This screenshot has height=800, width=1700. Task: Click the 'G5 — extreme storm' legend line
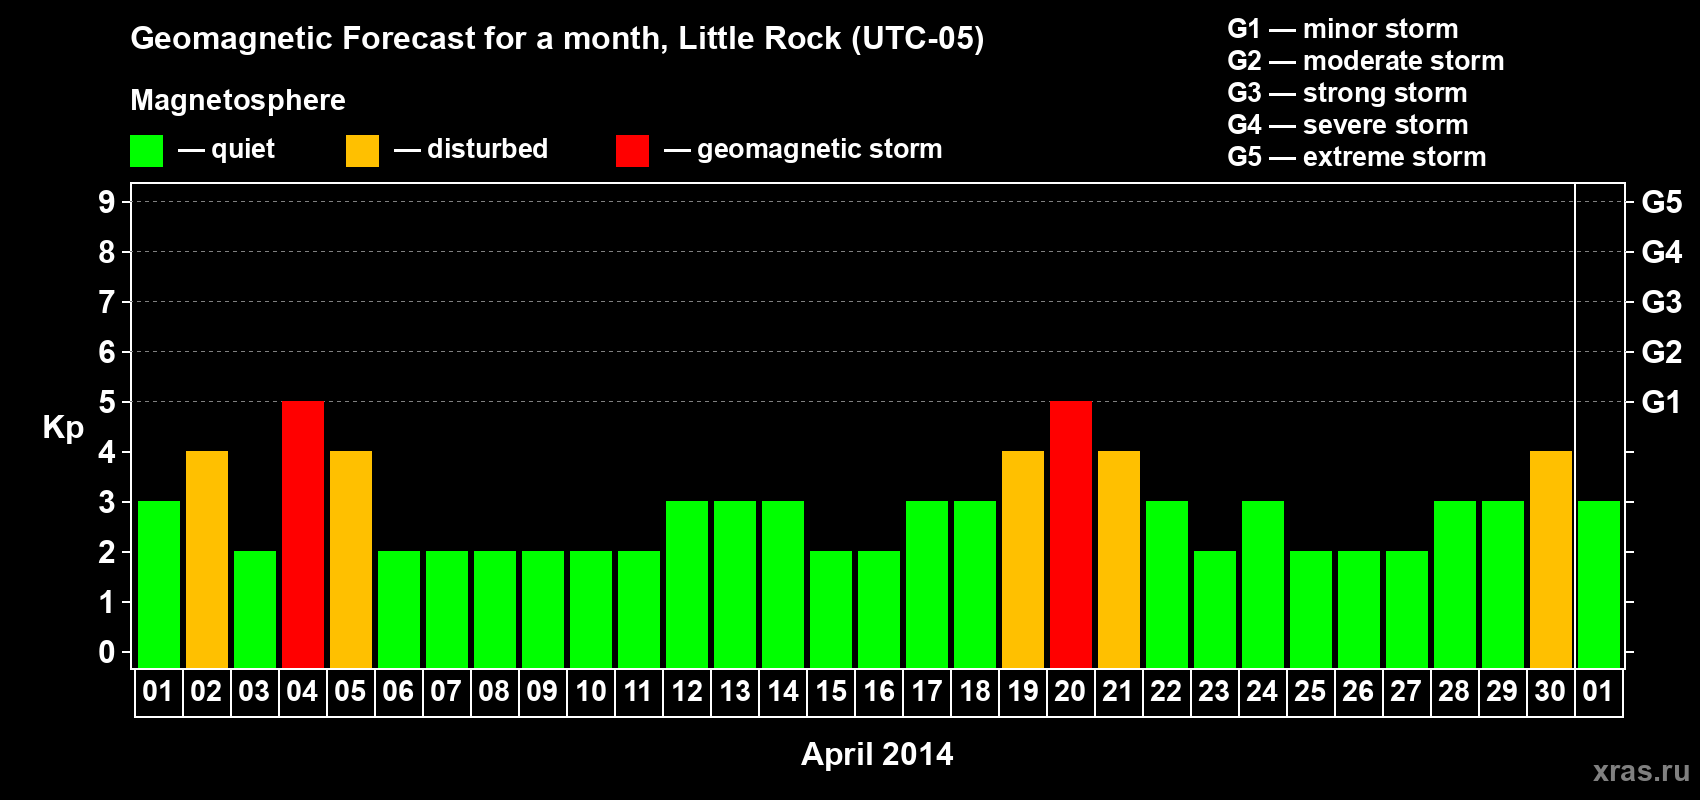tap(1357, 157)
